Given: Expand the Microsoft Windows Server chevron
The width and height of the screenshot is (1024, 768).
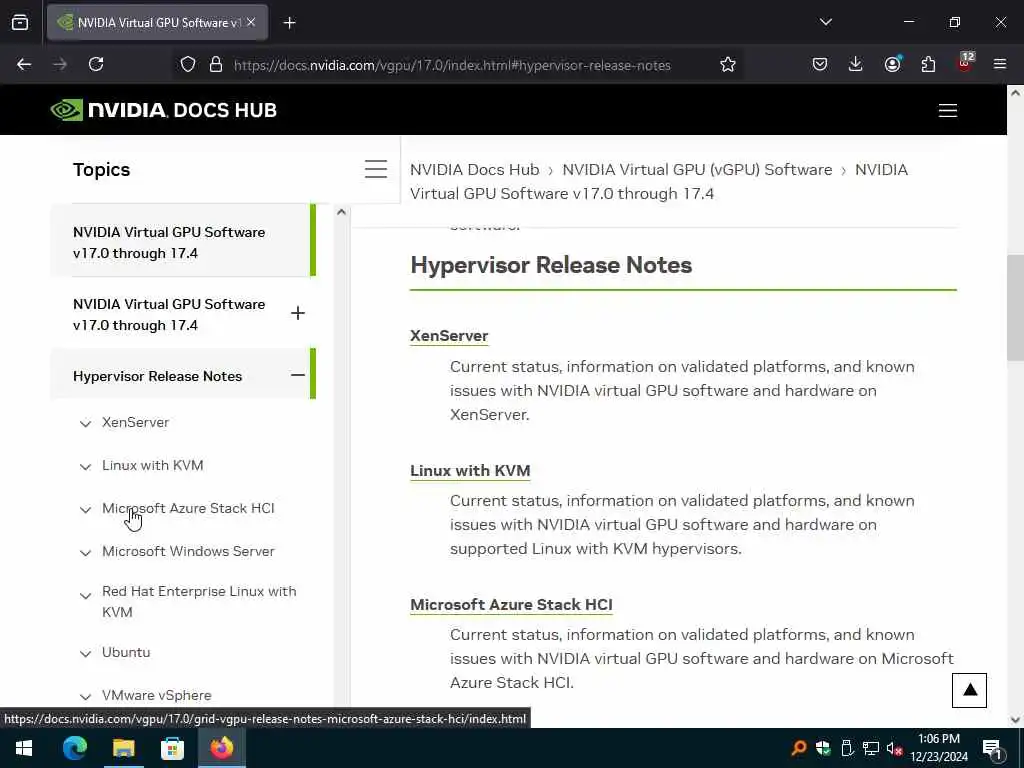Looking at the screenshot, I should click(x=85, y=553).
